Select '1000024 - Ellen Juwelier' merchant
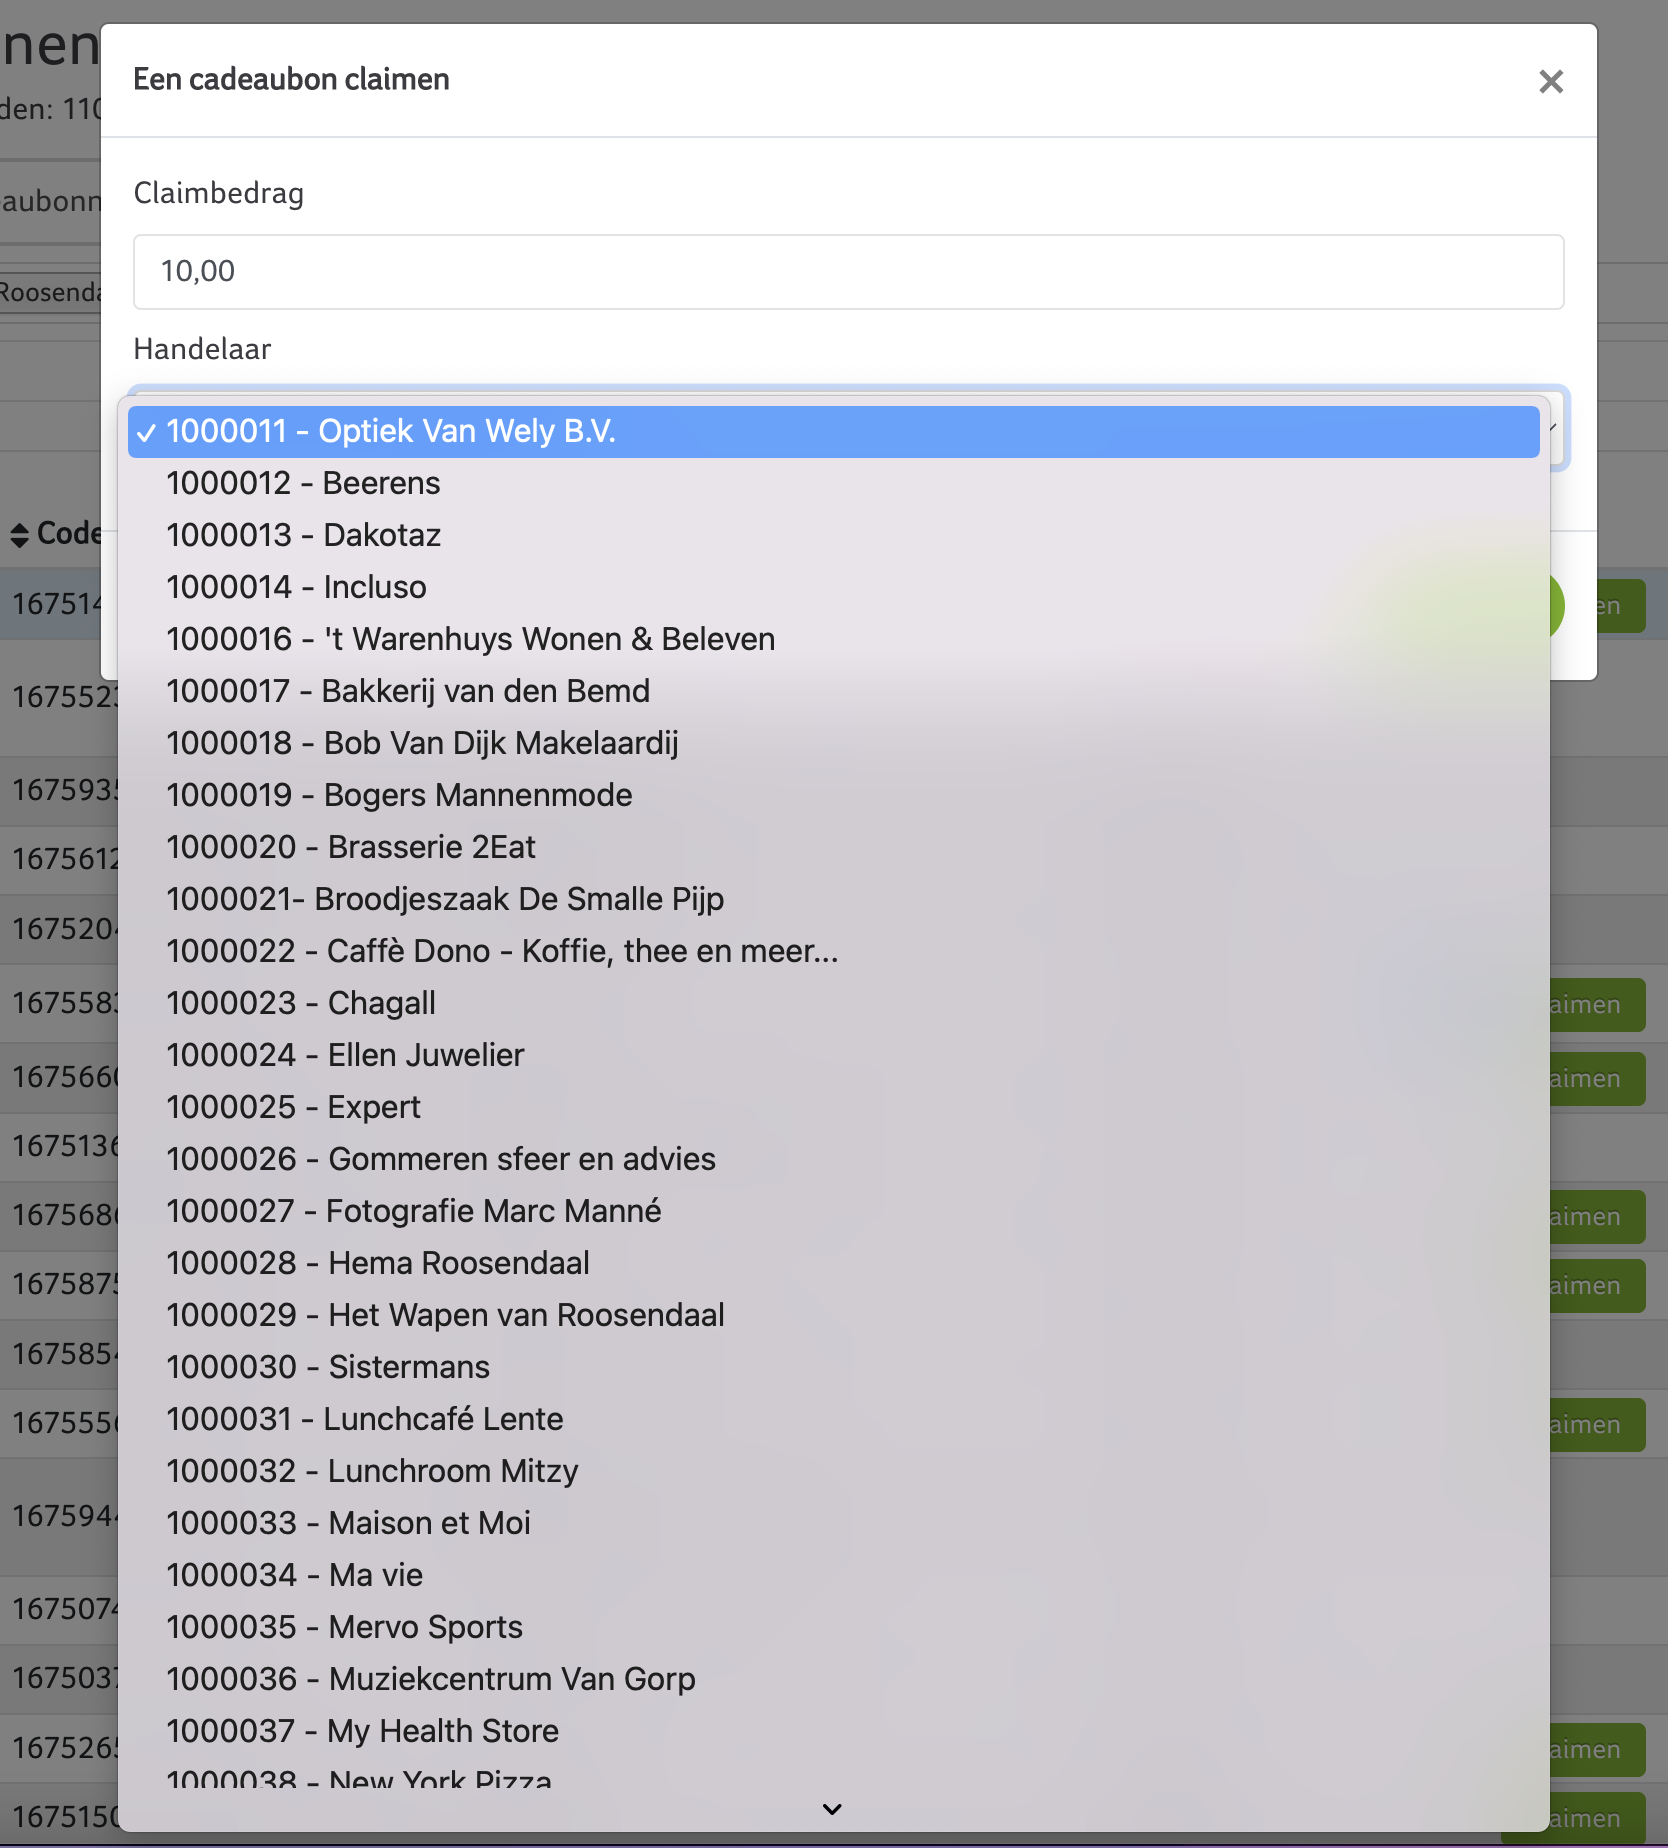 [833, 1055]
